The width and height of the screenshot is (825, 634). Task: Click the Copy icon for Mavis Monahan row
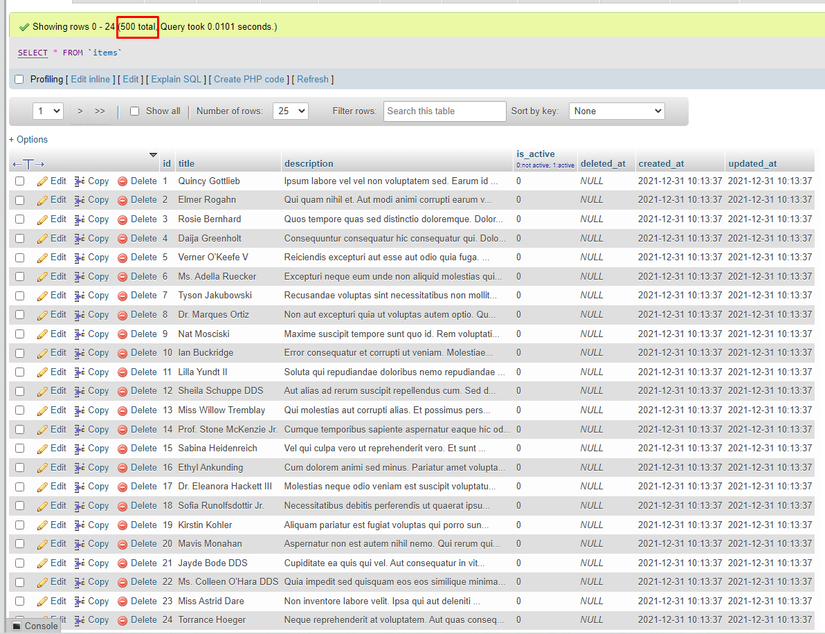[79, 545]
